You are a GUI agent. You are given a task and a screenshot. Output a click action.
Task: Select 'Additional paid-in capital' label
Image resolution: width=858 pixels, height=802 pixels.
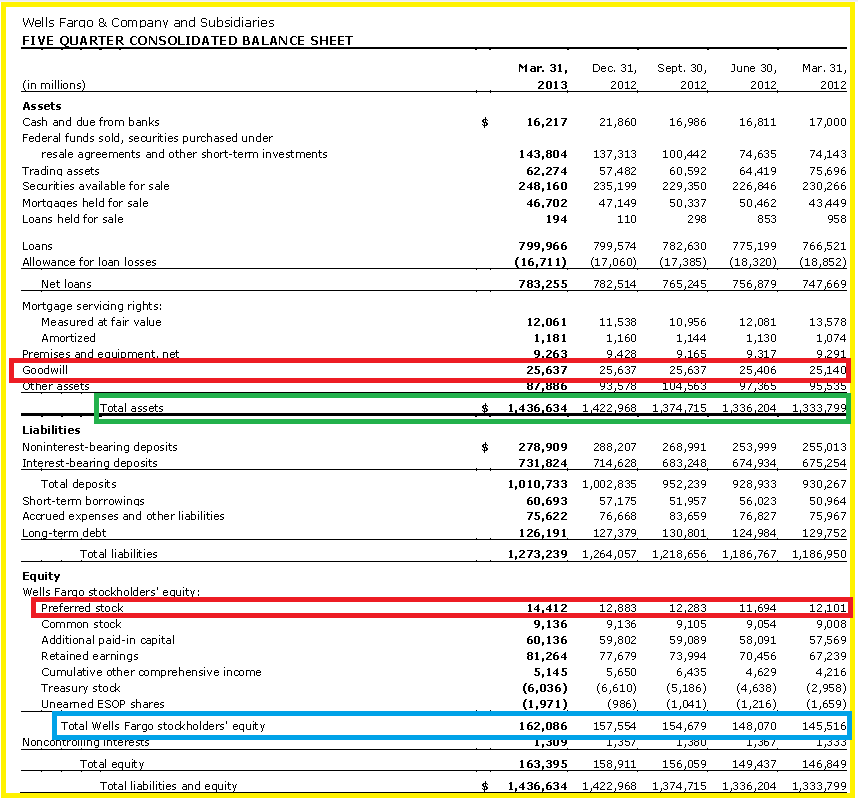point(108,640)
